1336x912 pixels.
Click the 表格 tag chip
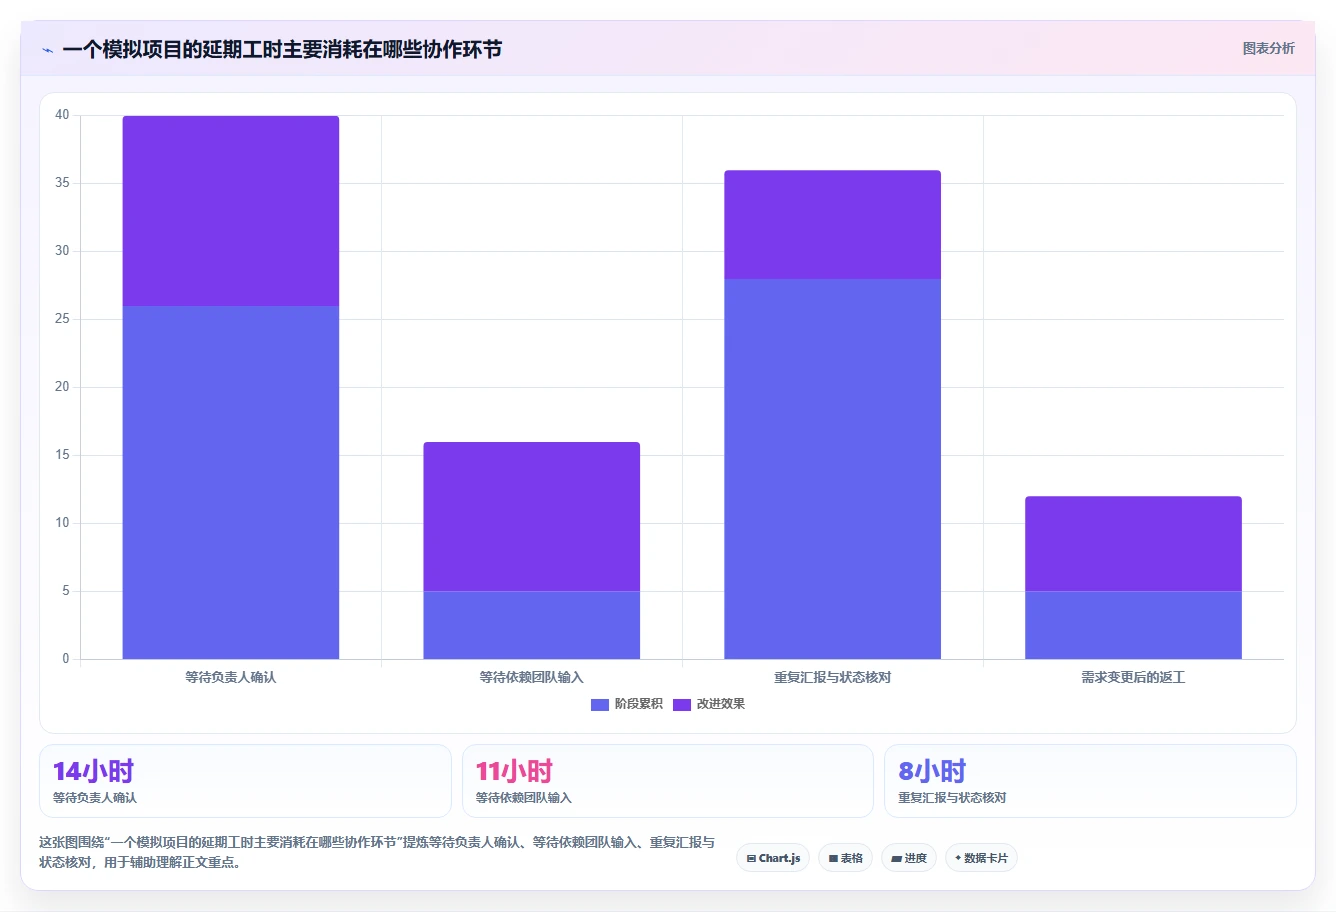846,858
